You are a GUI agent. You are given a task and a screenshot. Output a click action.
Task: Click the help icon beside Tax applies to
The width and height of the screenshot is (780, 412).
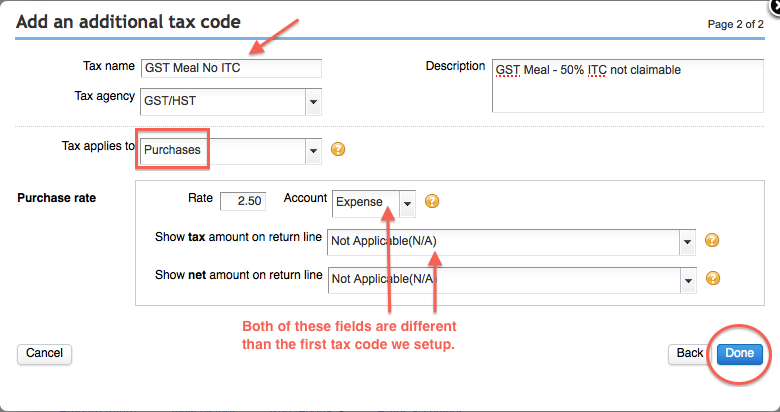pyautogui.click(x=339, y=150)
